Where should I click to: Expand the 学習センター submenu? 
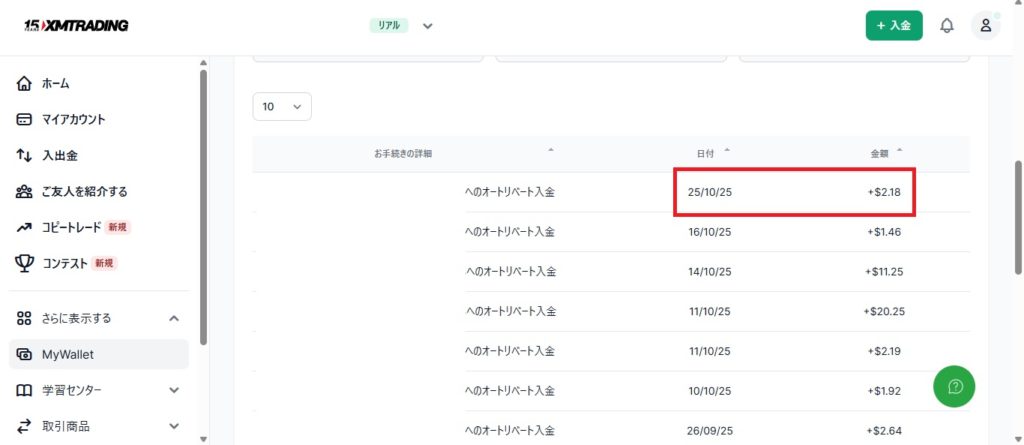pos(174,390)
